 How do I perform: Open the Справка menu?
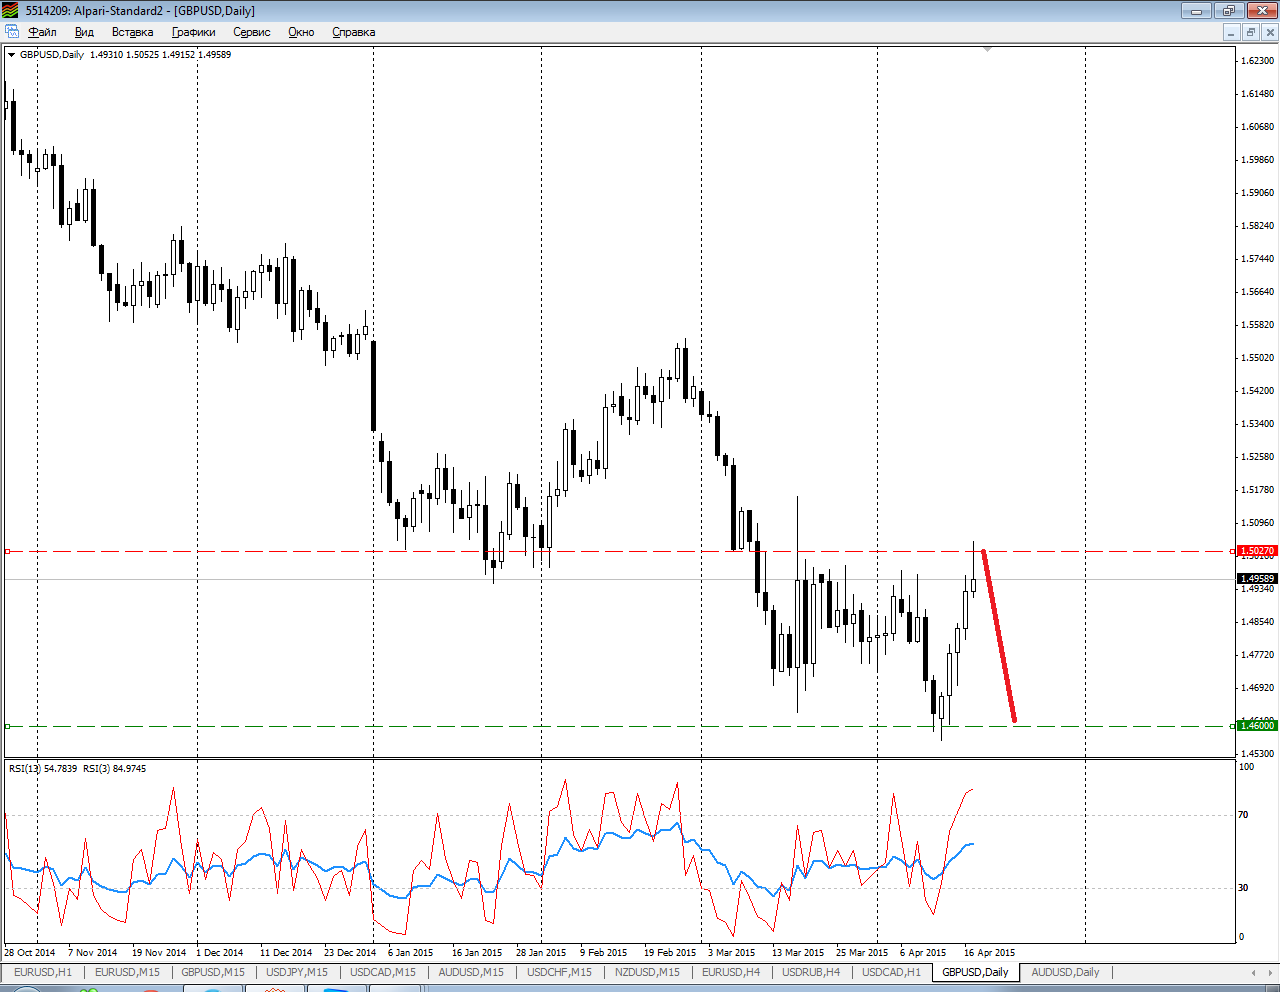coord(354,32)
